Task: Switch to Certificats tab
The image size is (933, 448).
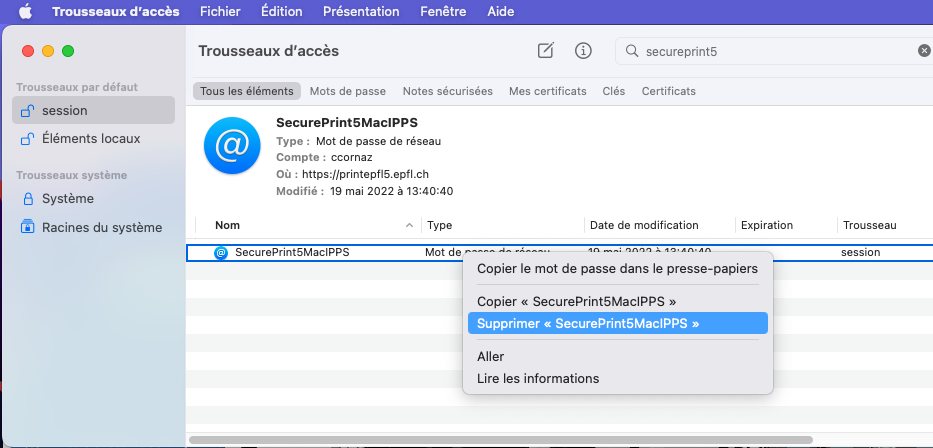Action: click(668, 91)
